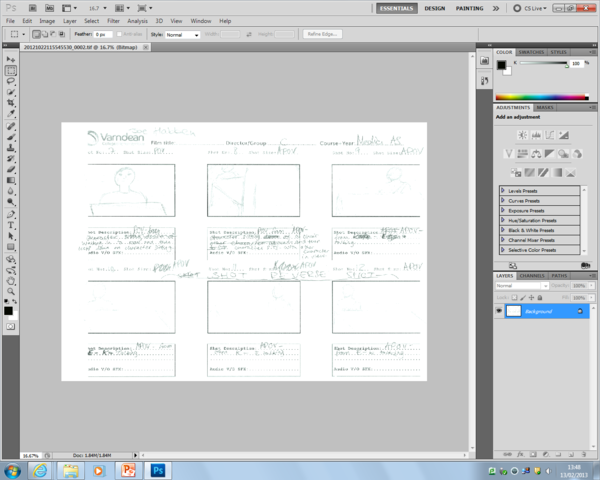
Task: Switch to the Painting workspace
Action: click(x=470, y=8)
